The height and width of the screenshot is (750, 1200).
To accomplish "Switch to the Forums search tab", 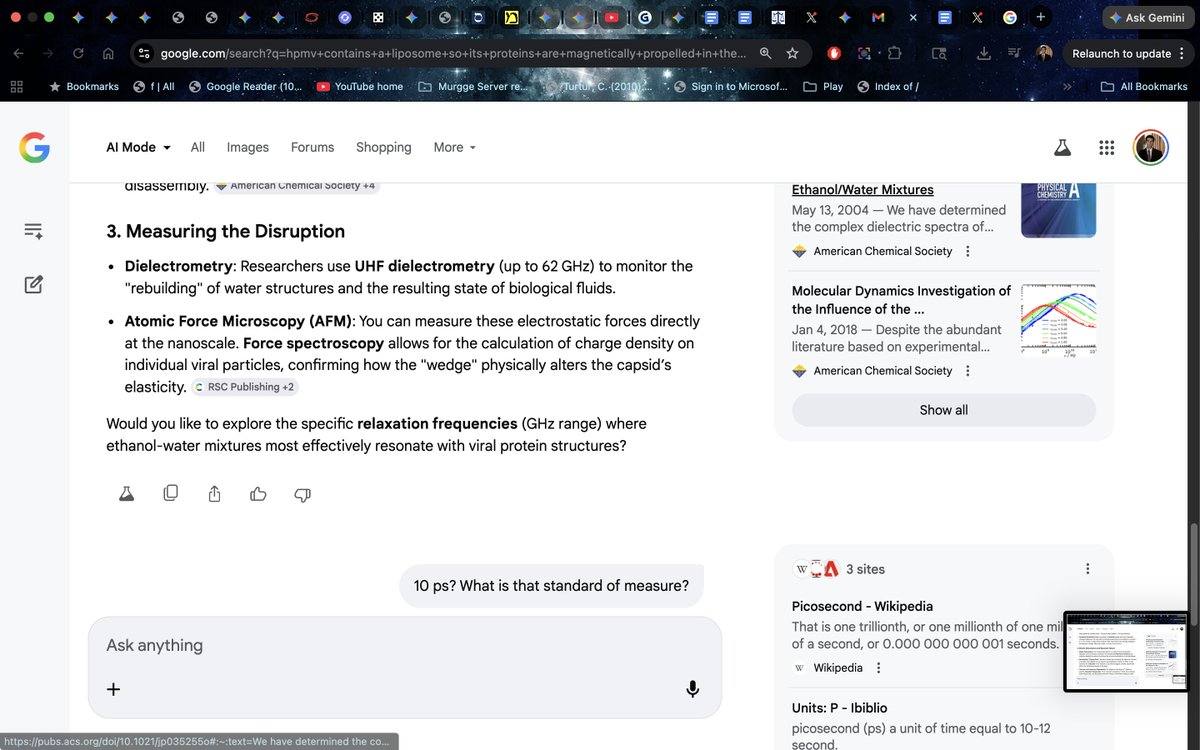I will click(x=312, y=147).
